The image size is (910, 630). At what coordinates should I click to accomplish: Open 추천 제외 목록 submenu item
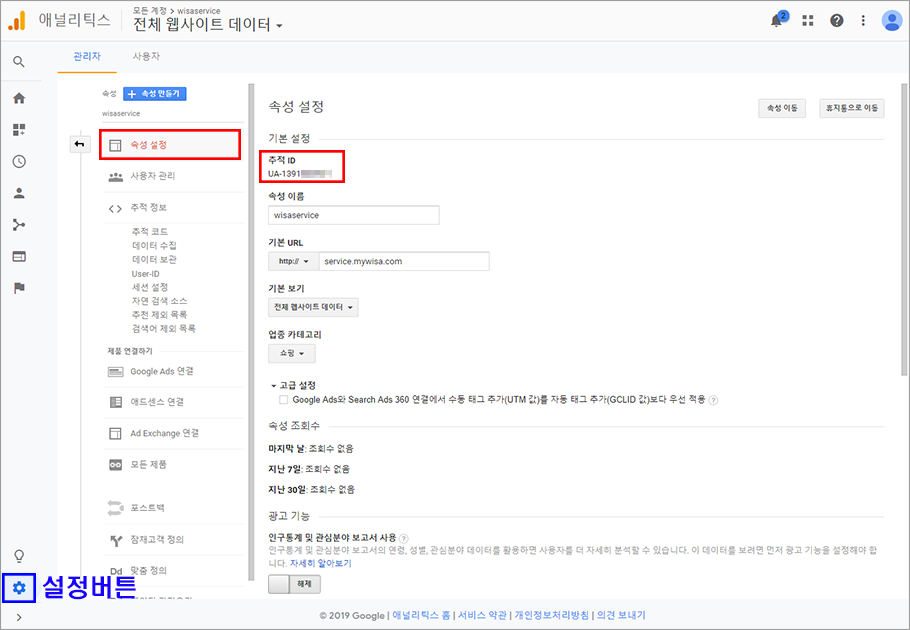pos(160,314)
